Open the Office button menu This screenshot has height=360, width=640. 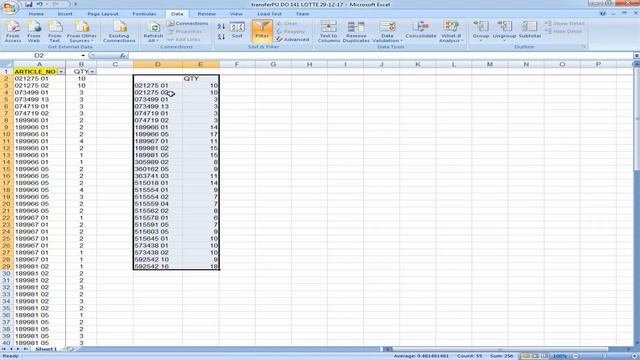(9, 7)
